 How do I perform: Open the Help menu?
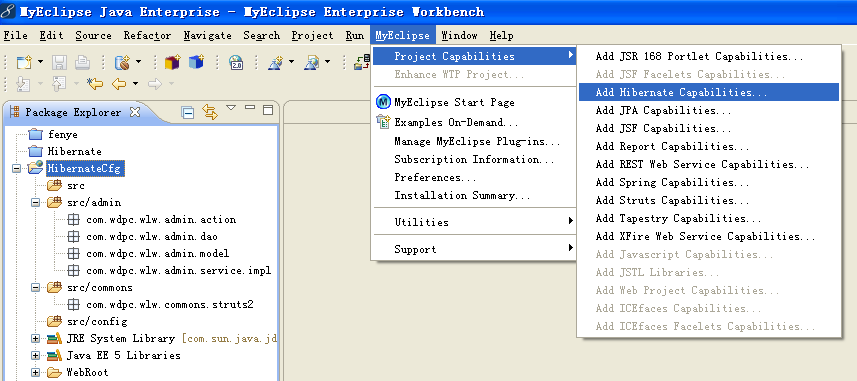click(501, 36)
